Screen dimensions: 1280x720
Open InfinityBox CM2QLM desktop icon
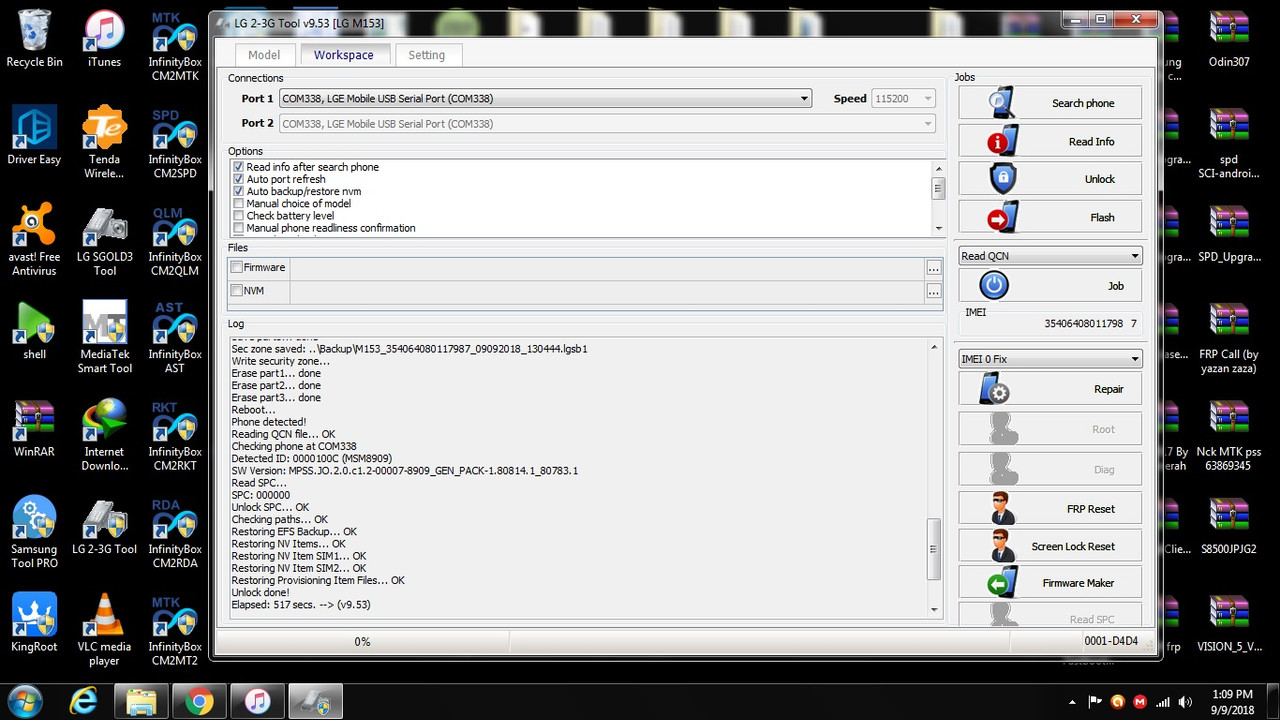(174, 240)
